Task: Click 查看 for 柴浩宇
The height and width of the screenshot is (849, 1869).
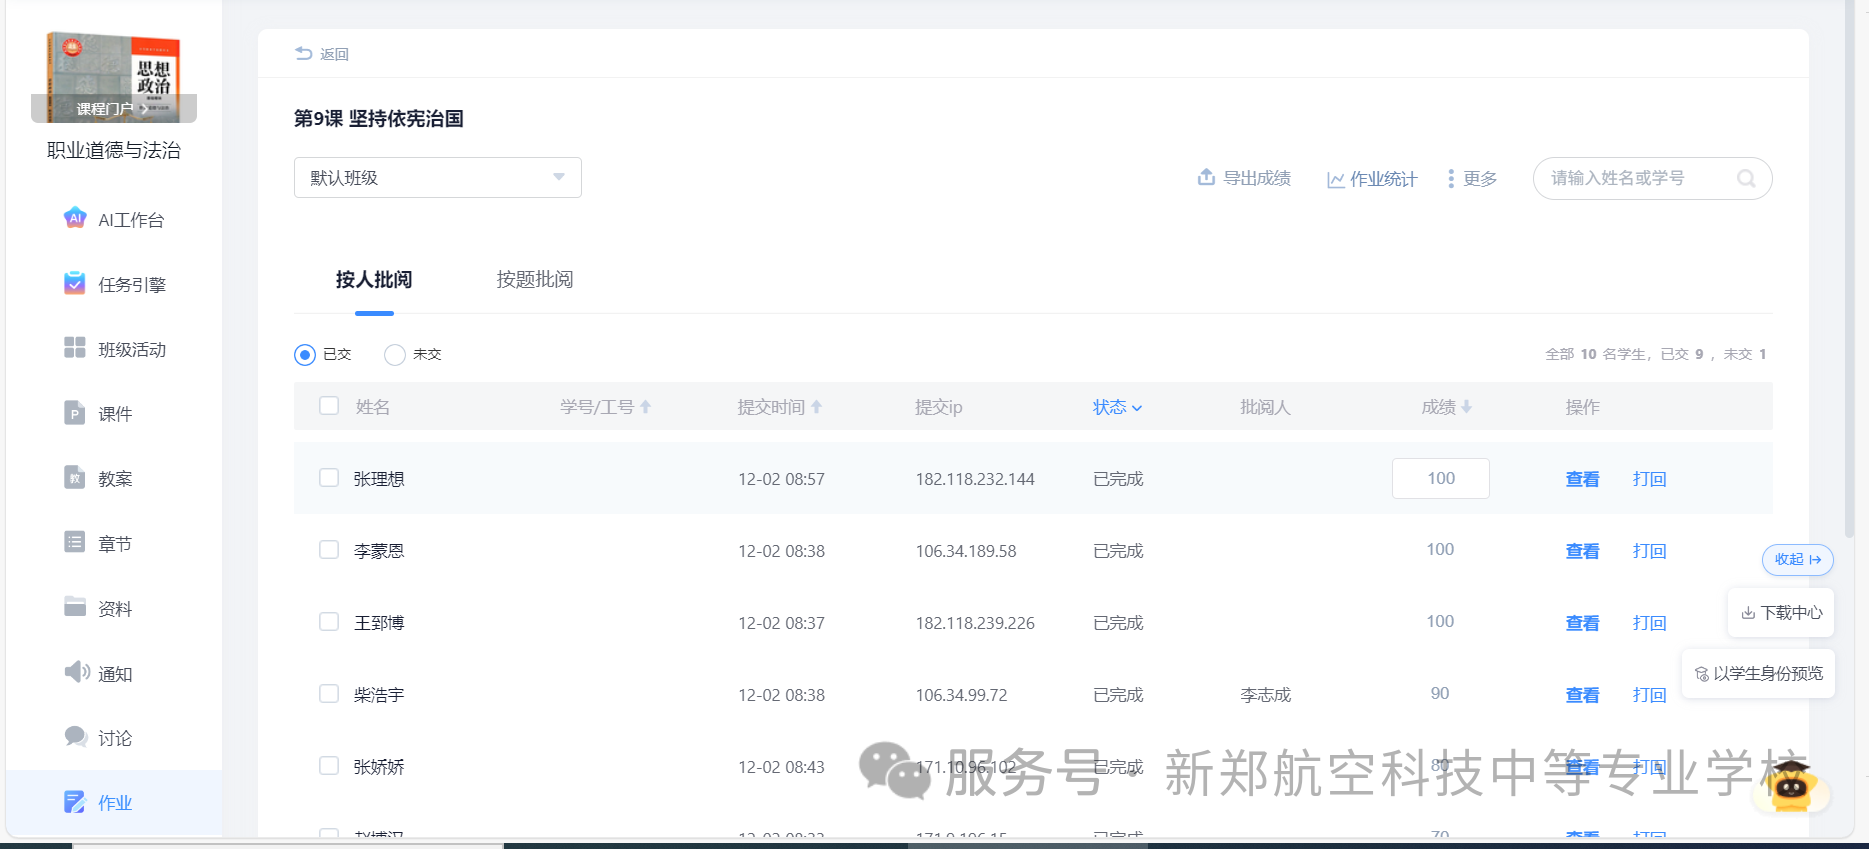Action: pyautogui.click(x=1582, y=695)
